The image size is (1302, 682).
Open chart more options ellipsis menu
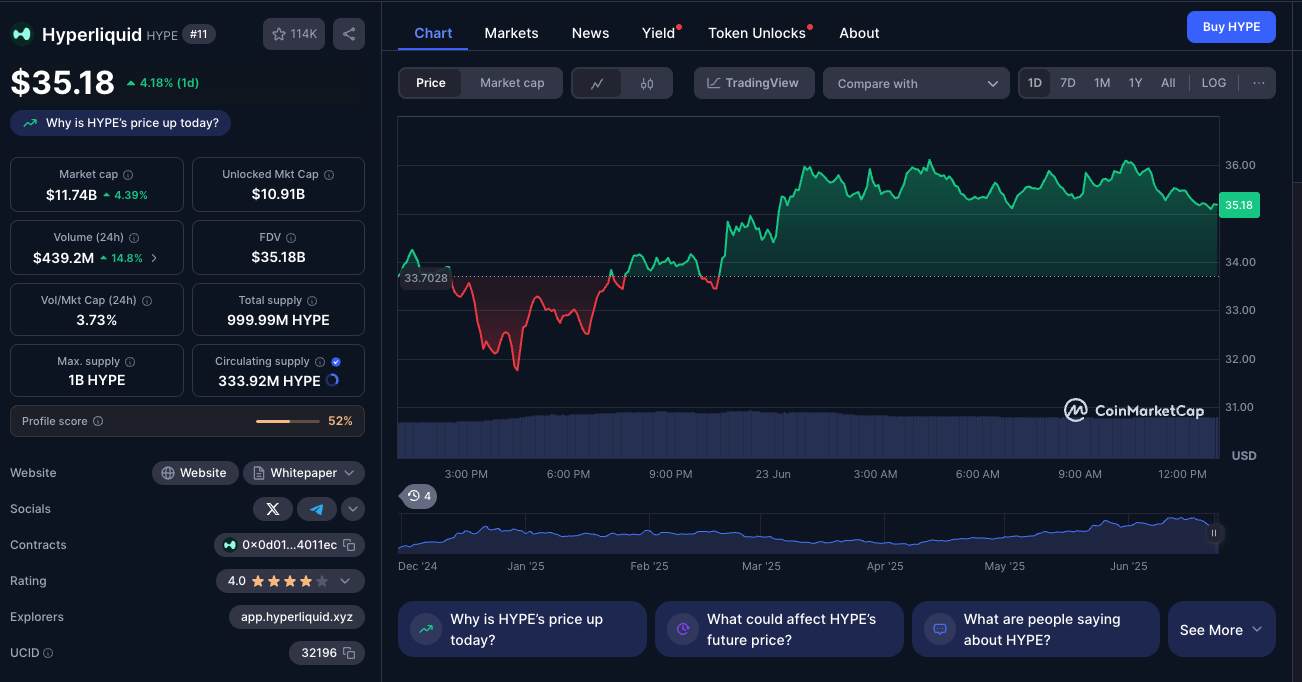(x=1259, y=83)
